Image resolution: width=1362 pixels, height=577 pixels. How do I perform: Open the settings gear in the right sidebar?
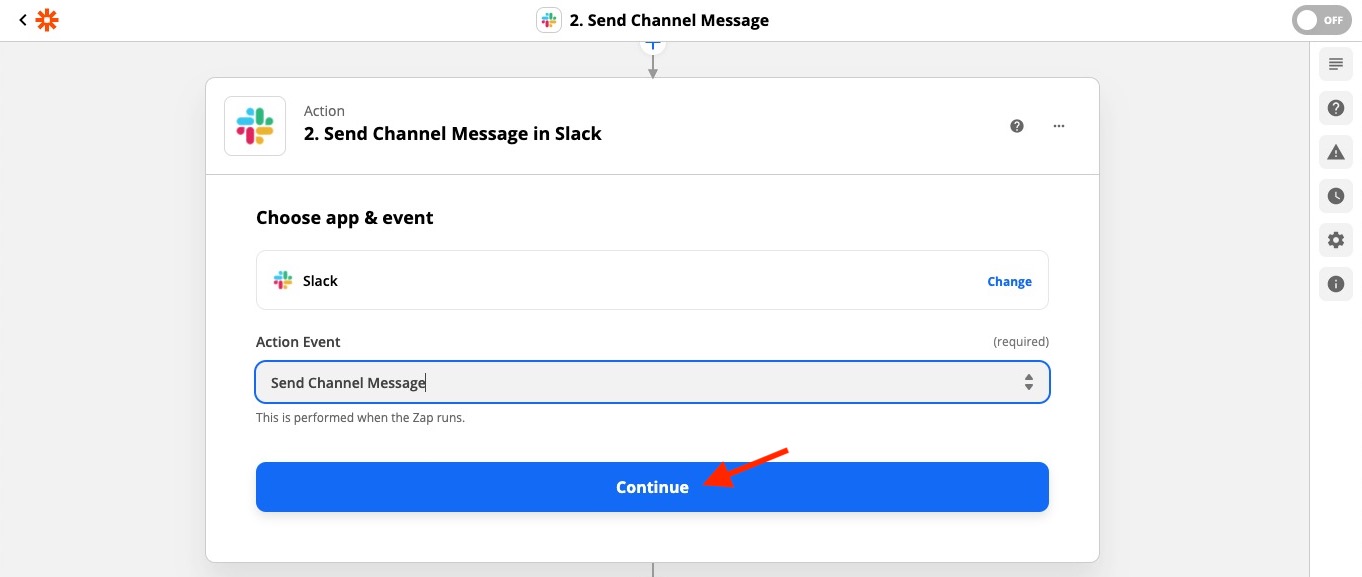1335,240
